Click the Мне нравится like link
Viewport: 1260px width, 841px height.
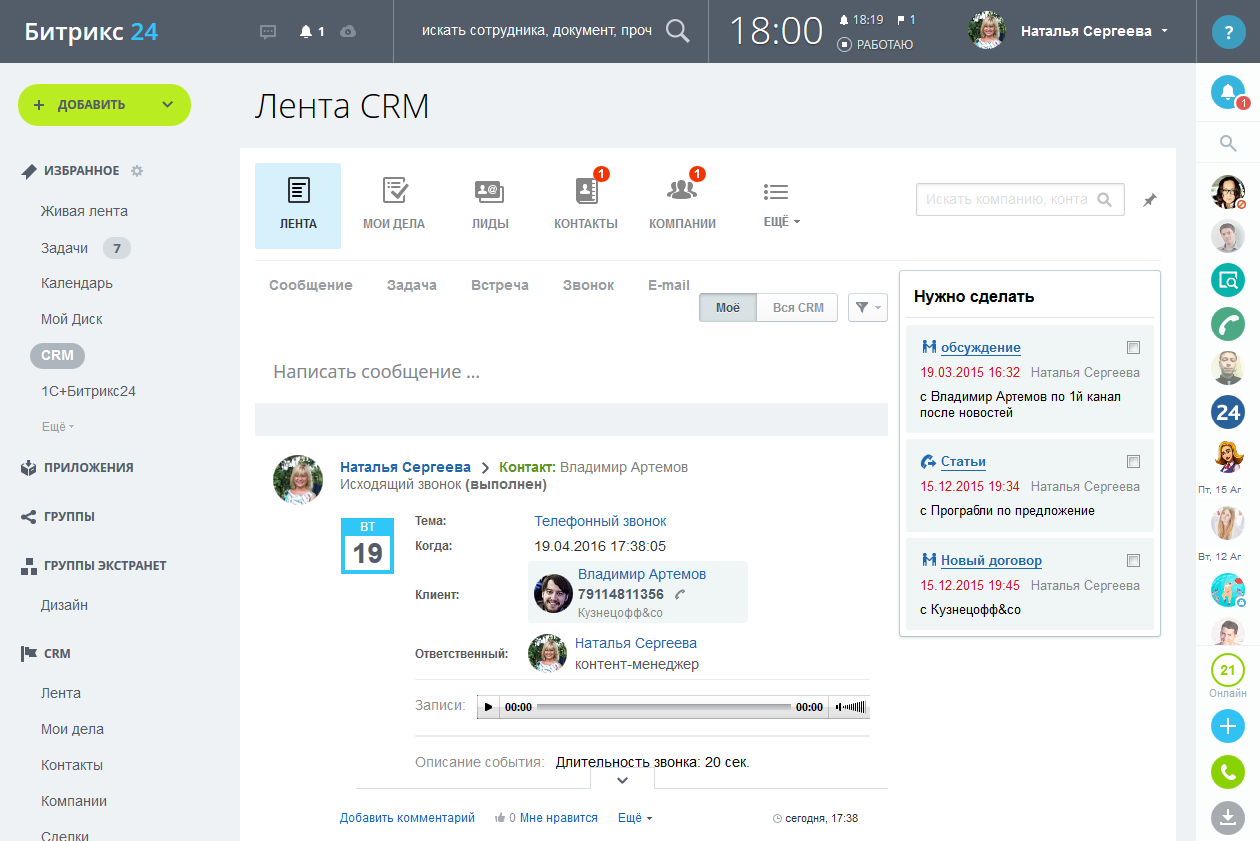559,818
